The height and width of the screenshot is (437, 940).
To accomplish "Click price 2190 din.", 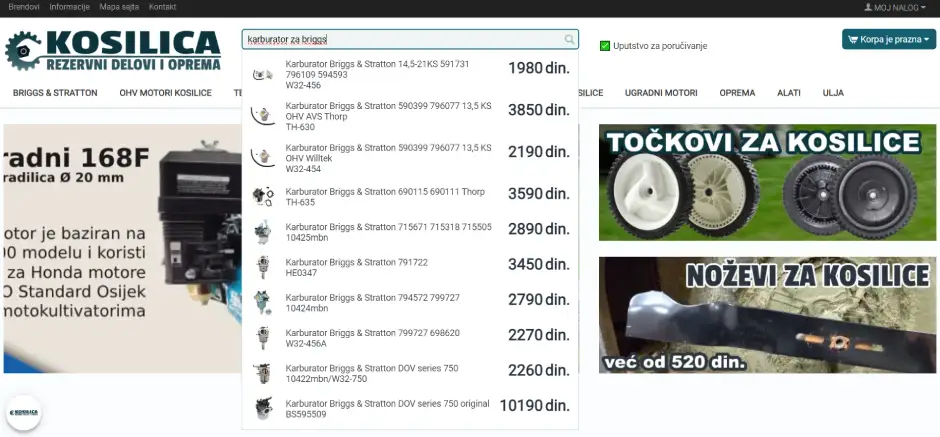I will pos(539,152).
